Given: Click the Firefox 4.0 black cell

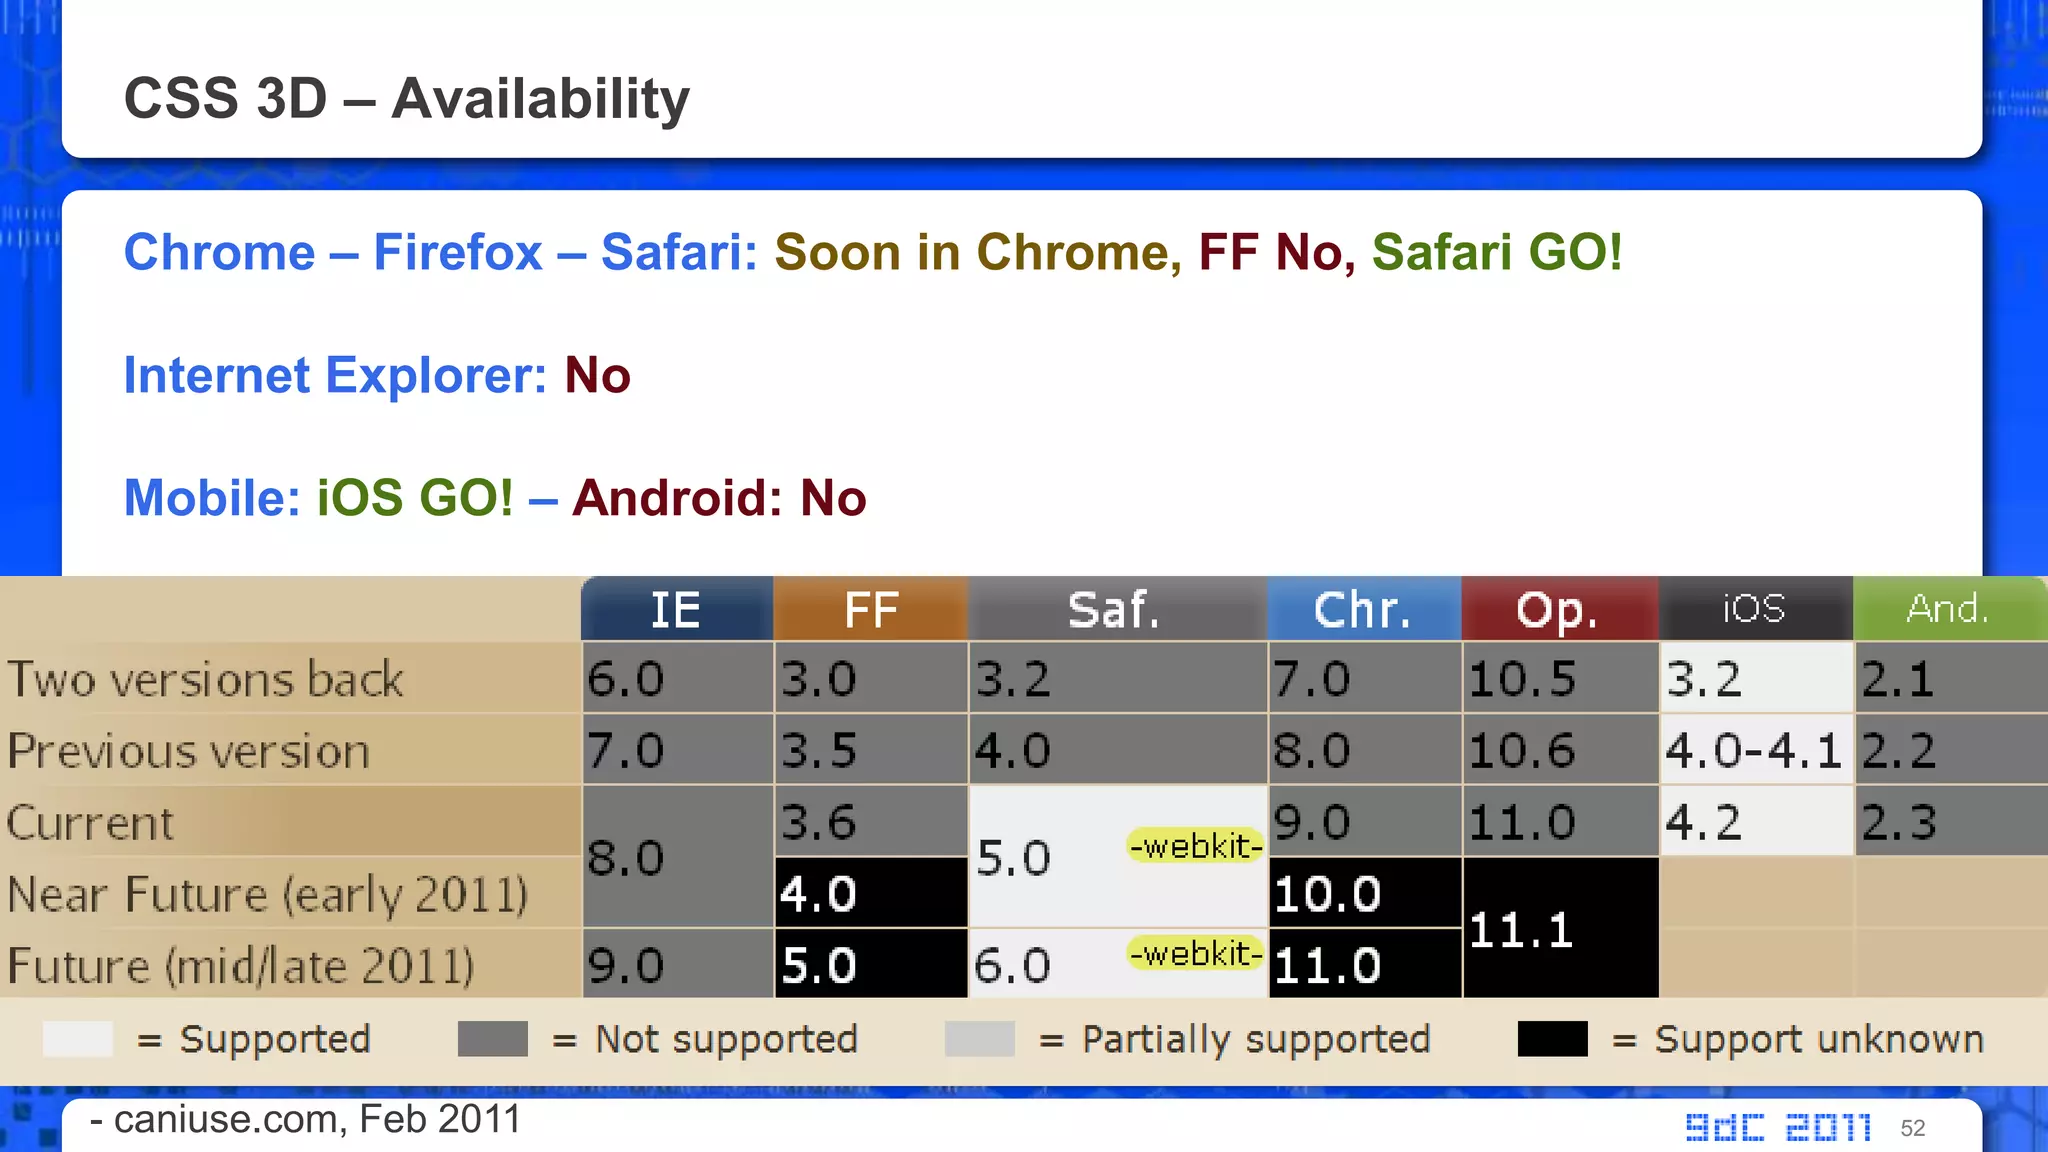Looking at the screenshot, I should pyautogui.click(x=870, y=893).
